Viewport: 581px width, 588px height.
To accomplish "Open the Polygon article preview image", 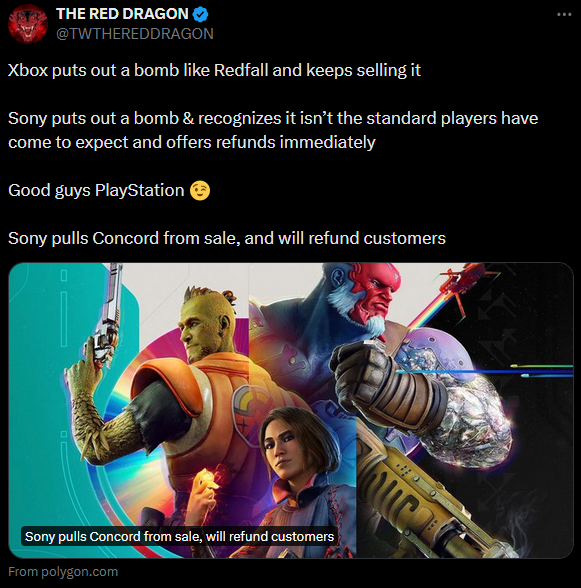I will point(291,410).
